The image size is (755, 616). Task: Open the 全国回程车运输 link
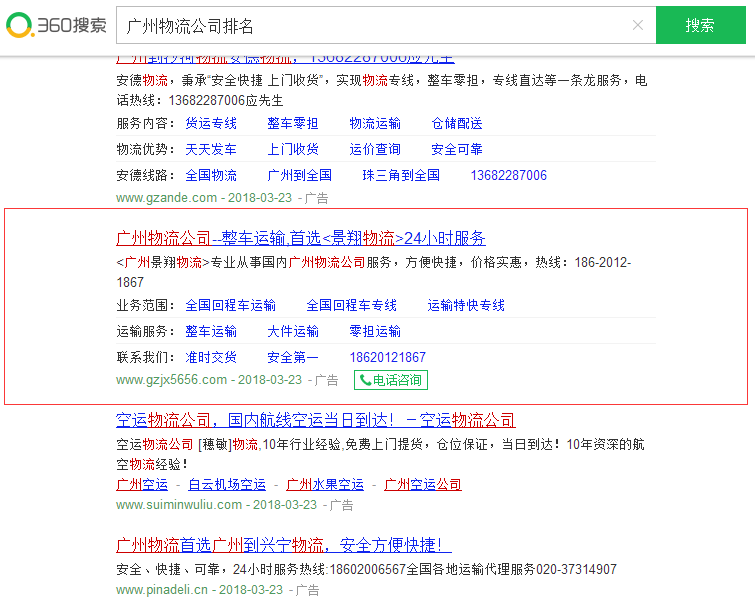pyautogui.click(x=231, y=306)
